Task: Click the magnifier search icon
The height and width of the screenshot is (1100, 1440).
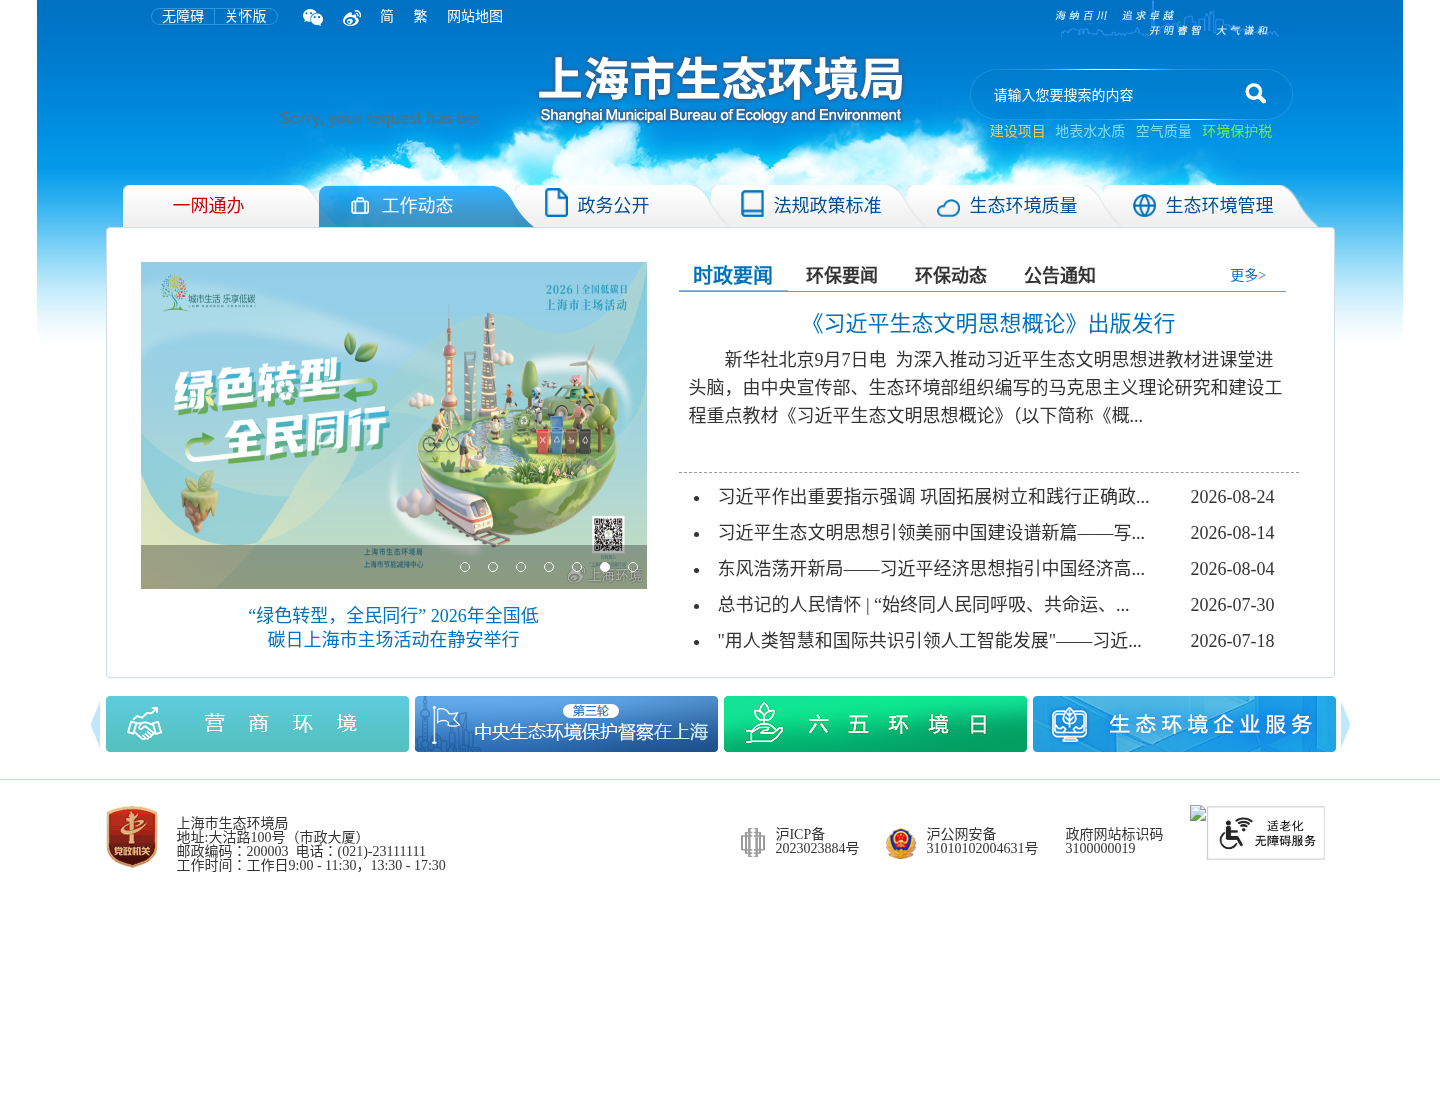Action: (x=1256, y=94)
